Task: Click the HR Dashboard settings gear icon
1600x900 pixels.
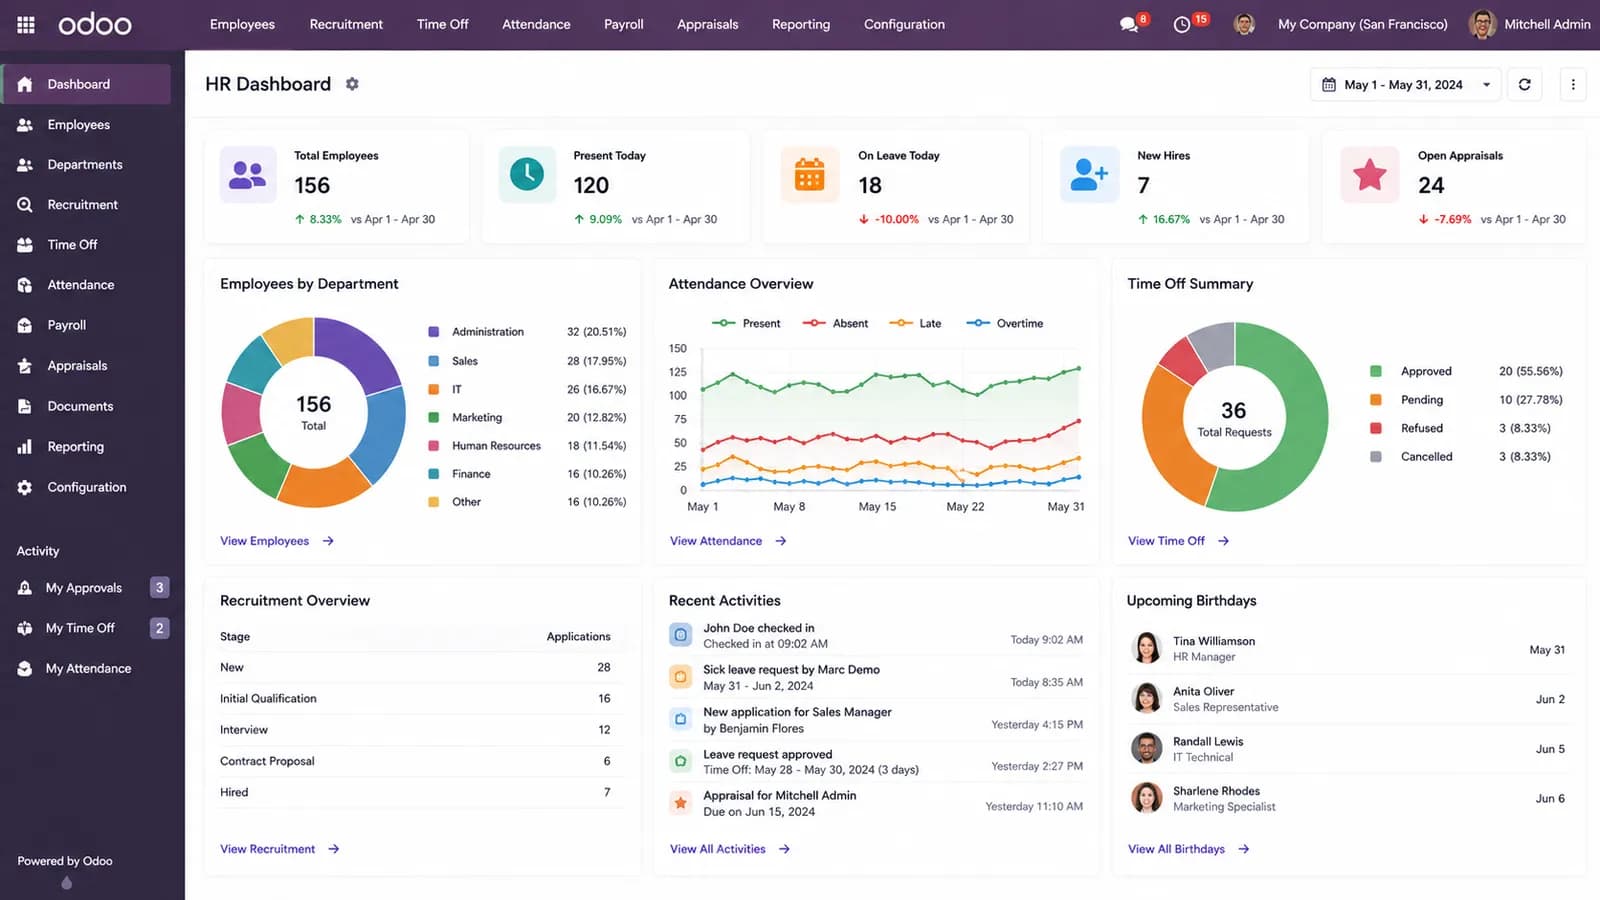Action: [352, 84]
